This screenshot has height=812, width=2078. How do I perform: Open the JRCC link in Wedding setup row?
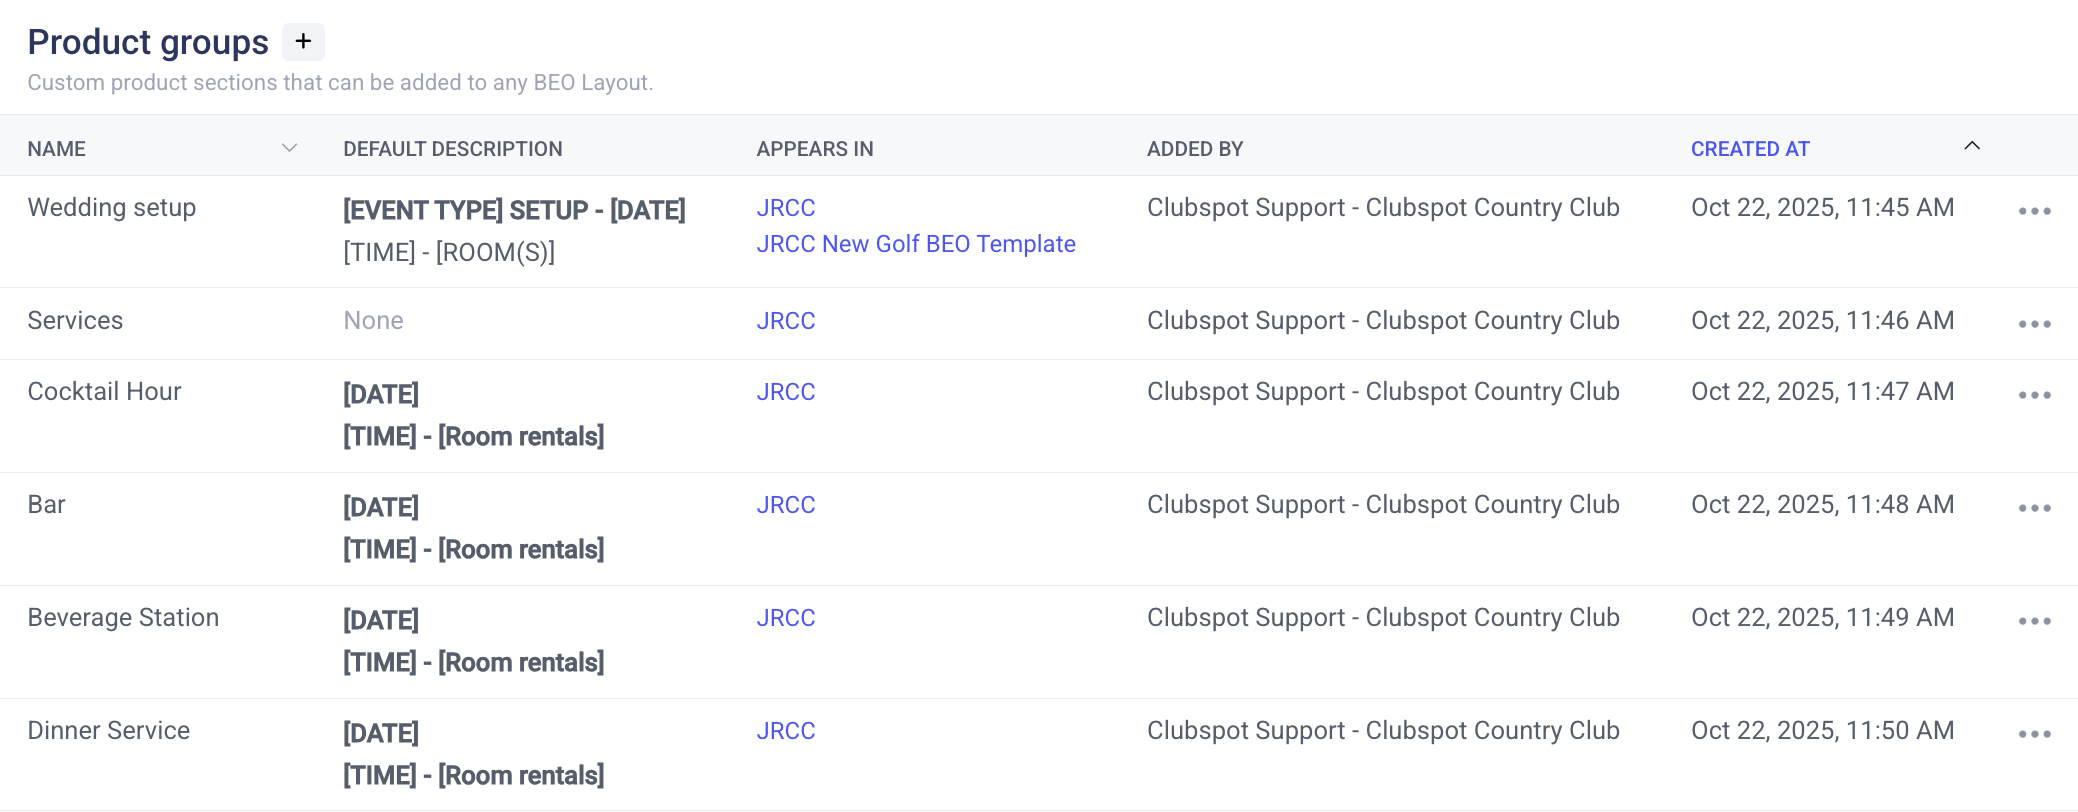point(786,208)
